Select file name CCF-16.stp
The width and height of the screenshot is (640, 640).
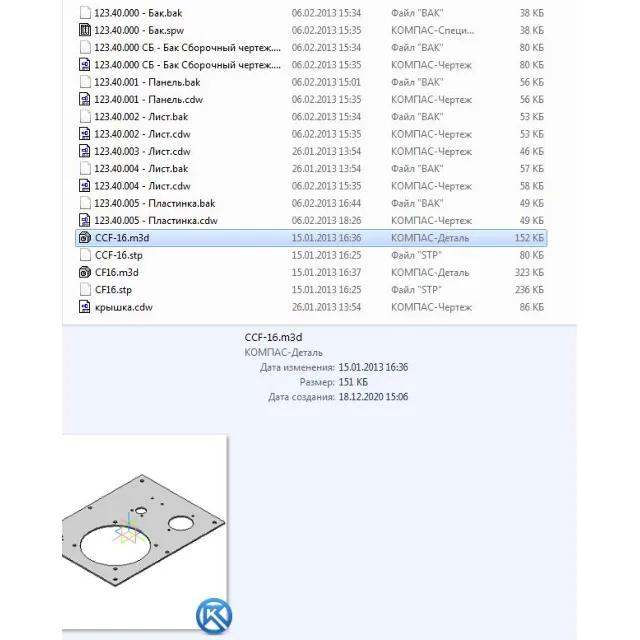[118, 256]
